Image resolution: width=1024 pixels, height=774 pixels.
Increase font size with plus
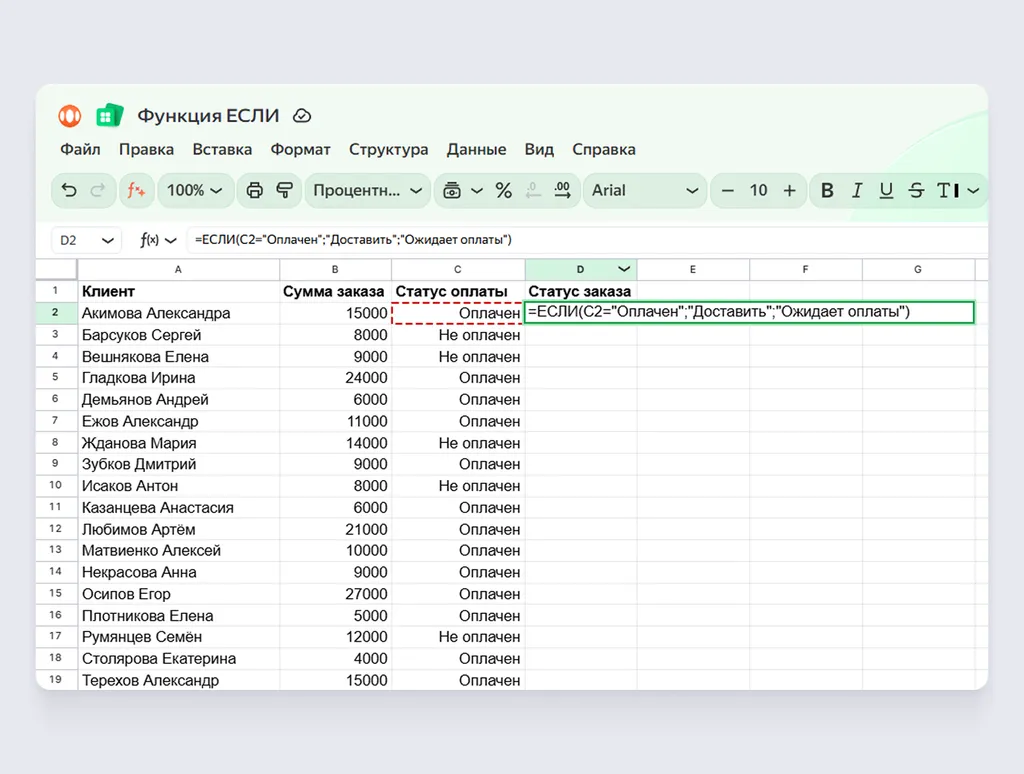[x=790, y=190]
